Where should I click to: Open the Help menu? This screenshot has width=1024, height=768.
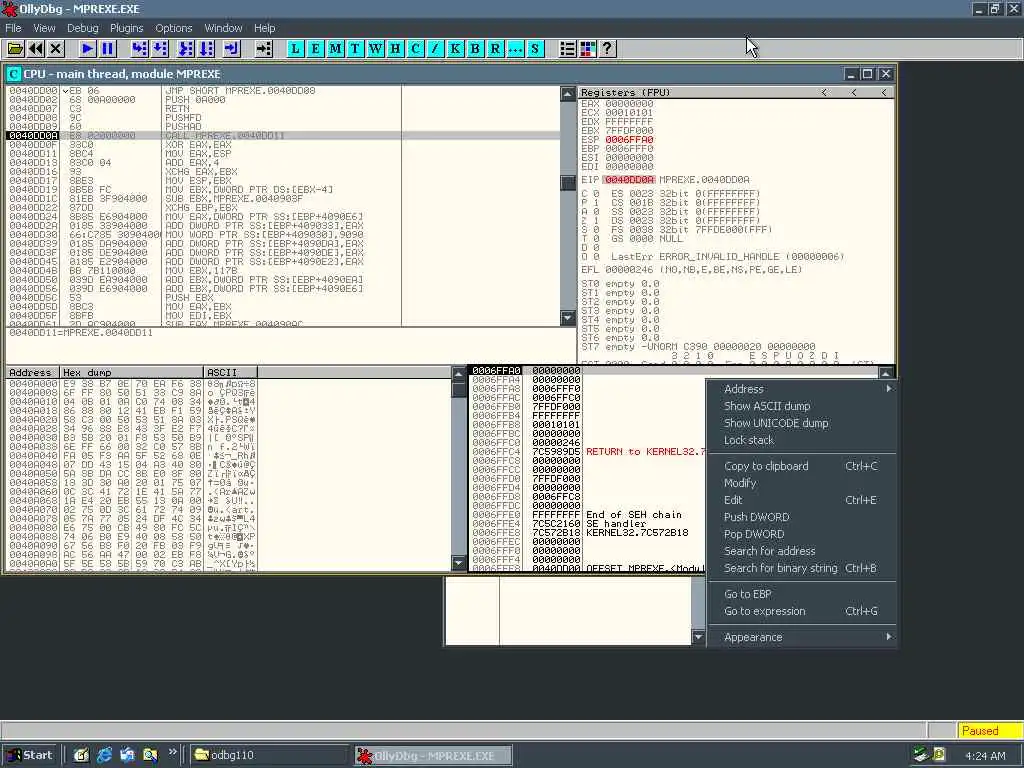pyautogui.click(x=264, y=28)
